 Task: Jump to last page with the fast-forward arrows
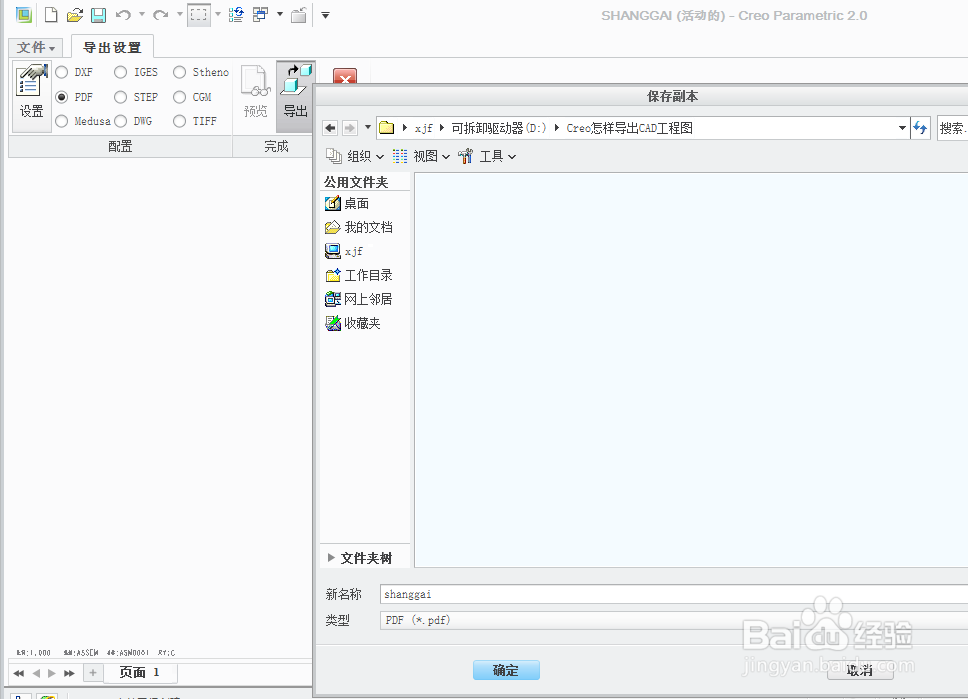click(x=69, y=673)
